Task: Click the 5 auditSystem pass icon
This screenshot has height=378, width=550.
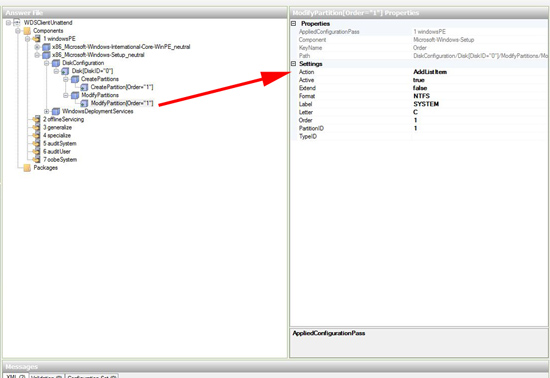Action: (36, 144)
